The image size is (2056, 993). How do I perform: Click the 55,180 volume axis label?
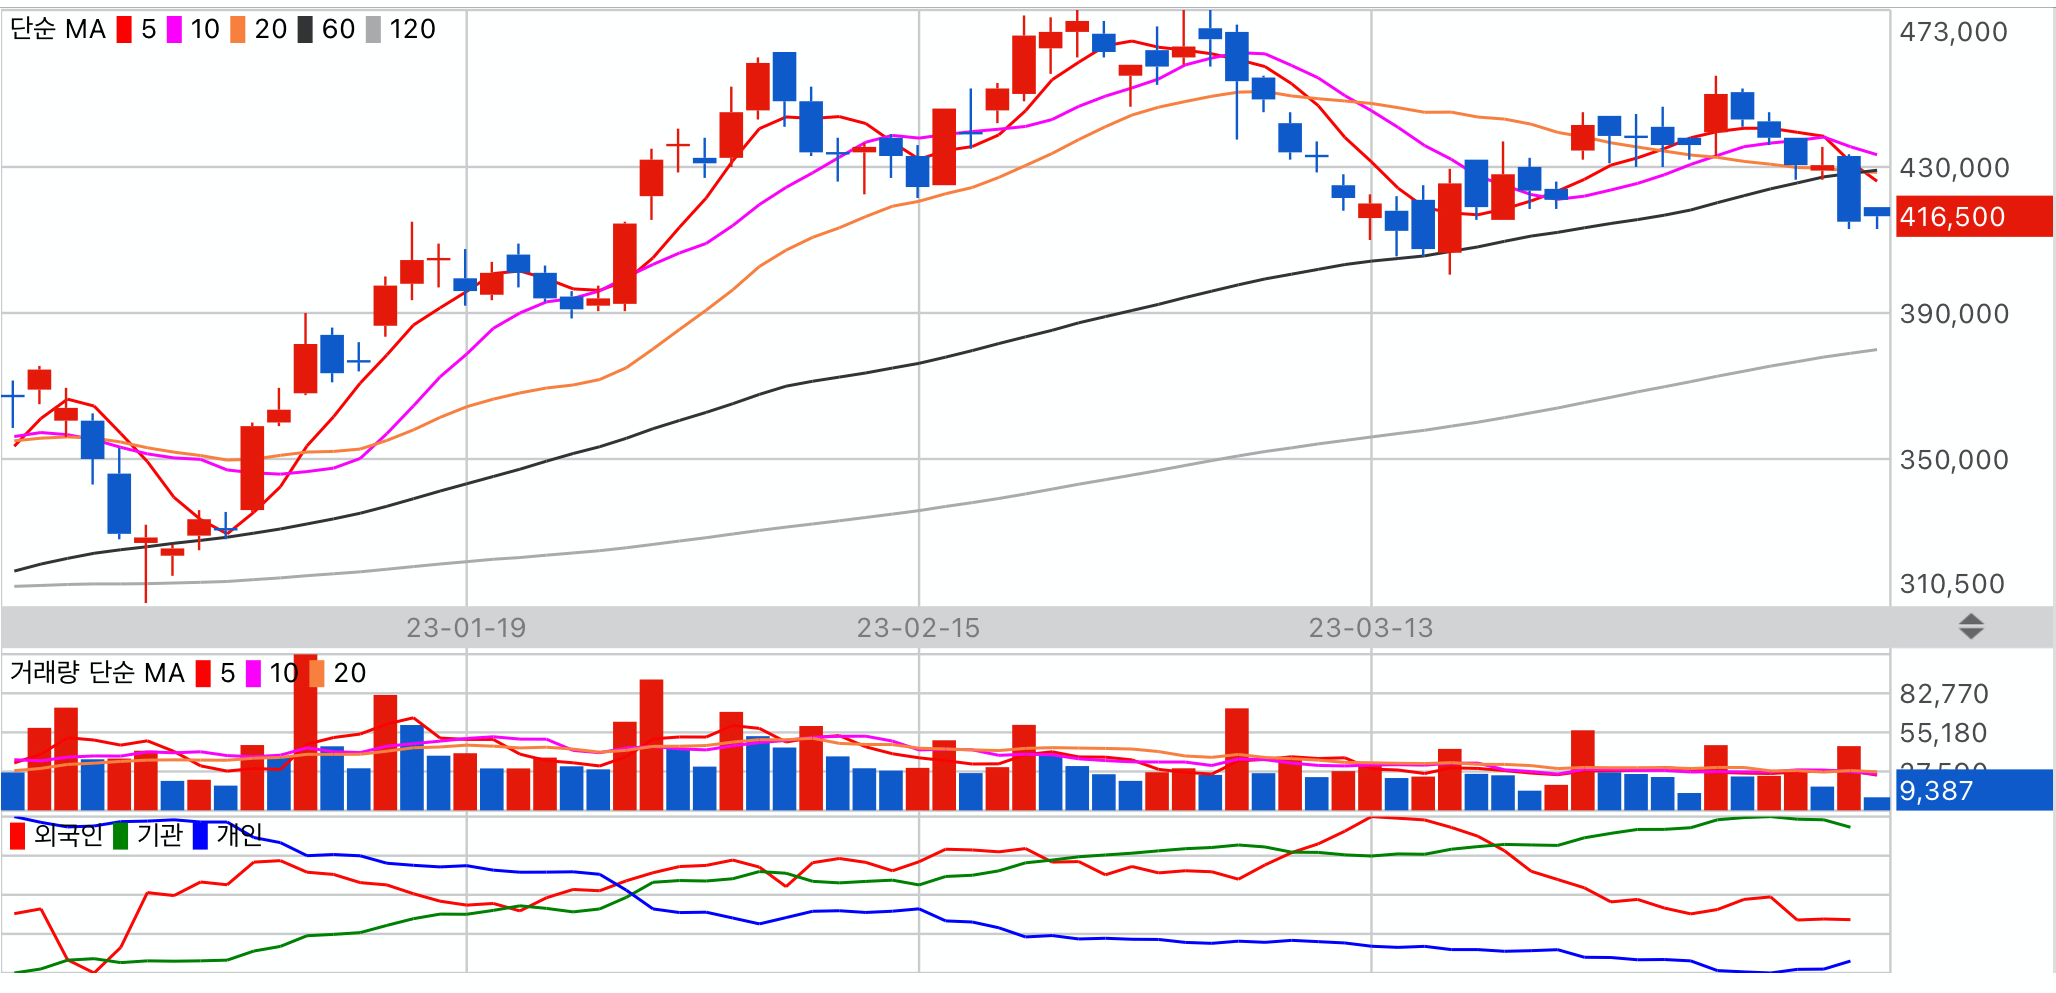(1943, 733)
